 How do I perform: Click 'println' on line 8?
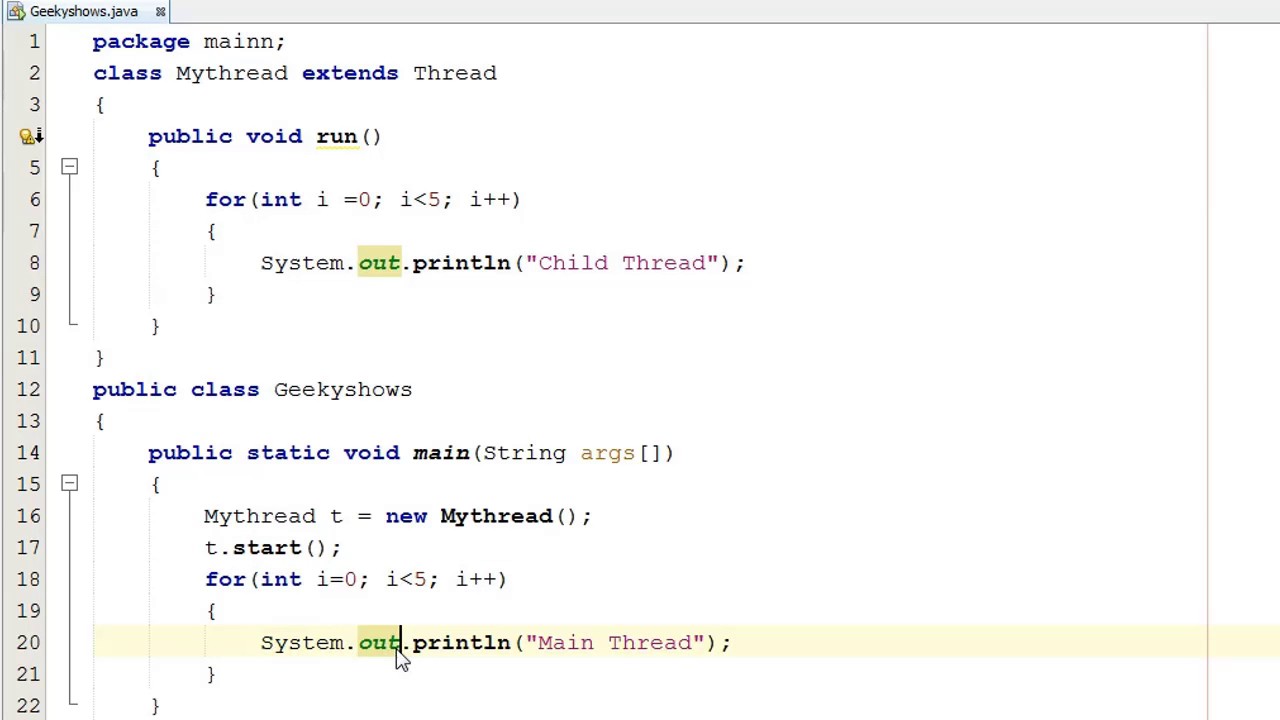click(461, 263)
